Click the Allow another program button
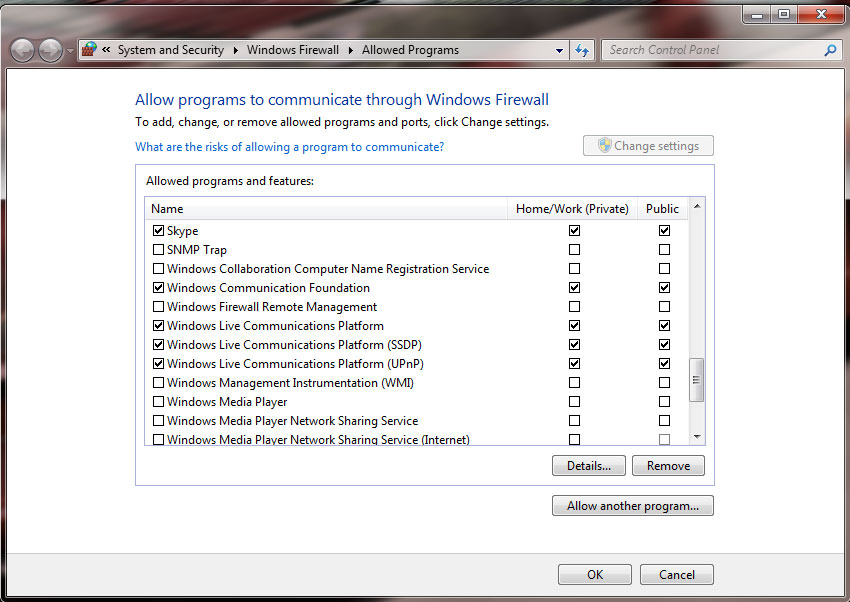The image size is (850, 602). pyautogui.click(x=632, y=506)
